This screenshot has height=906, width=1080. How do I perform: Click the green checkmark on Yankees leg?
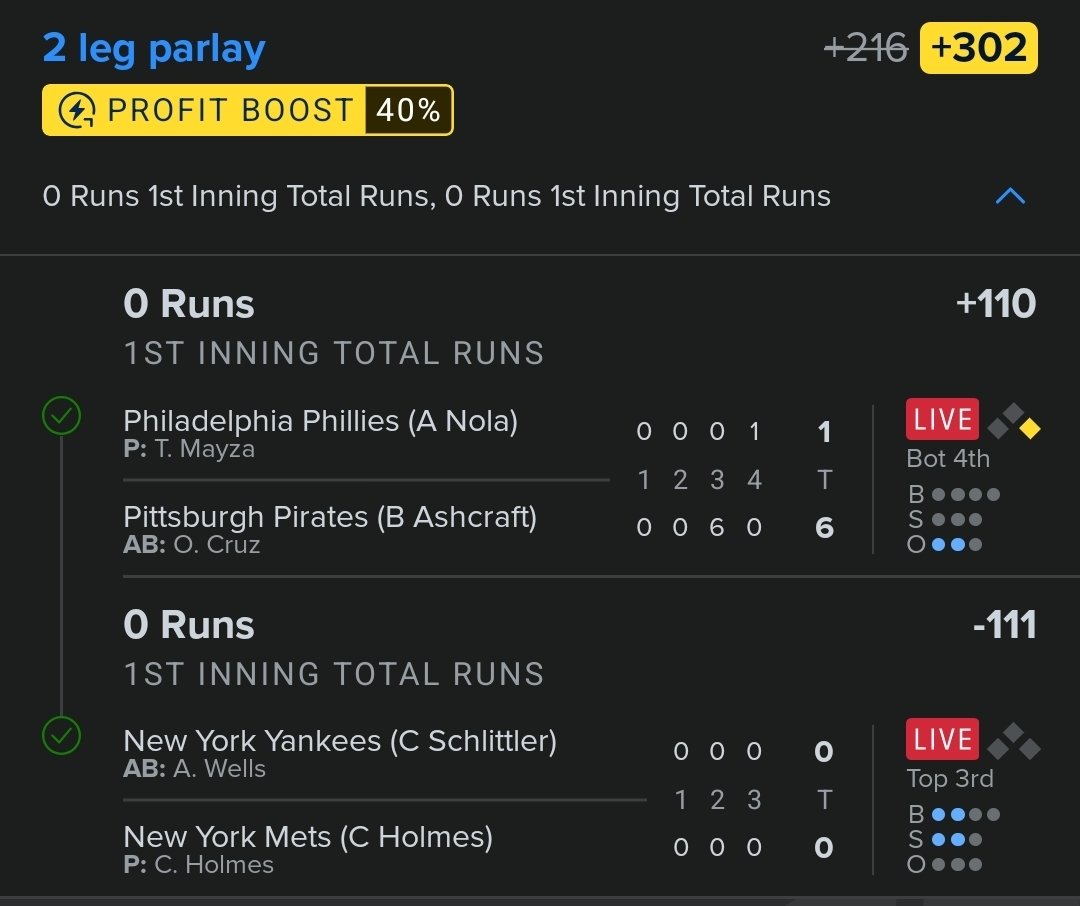point(61,736)
